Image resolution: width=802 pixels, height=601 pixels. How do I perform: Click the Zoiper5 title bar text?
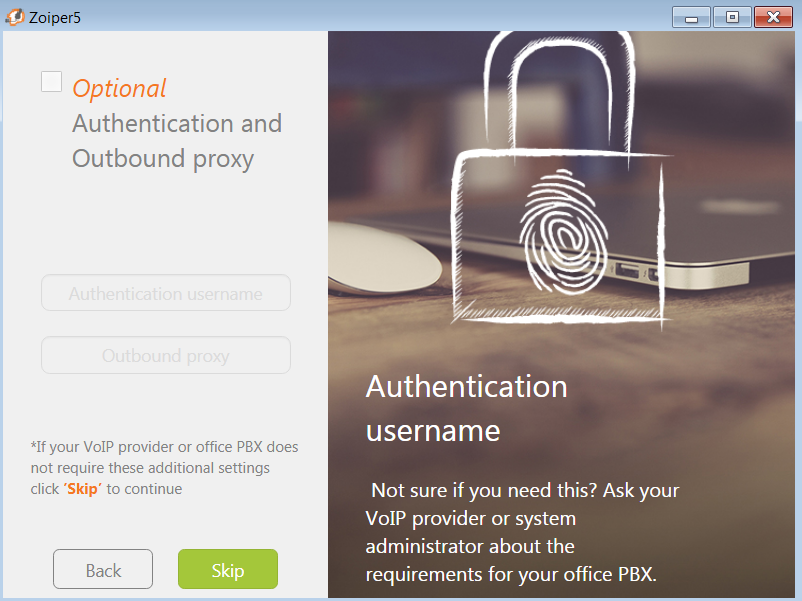55,17
